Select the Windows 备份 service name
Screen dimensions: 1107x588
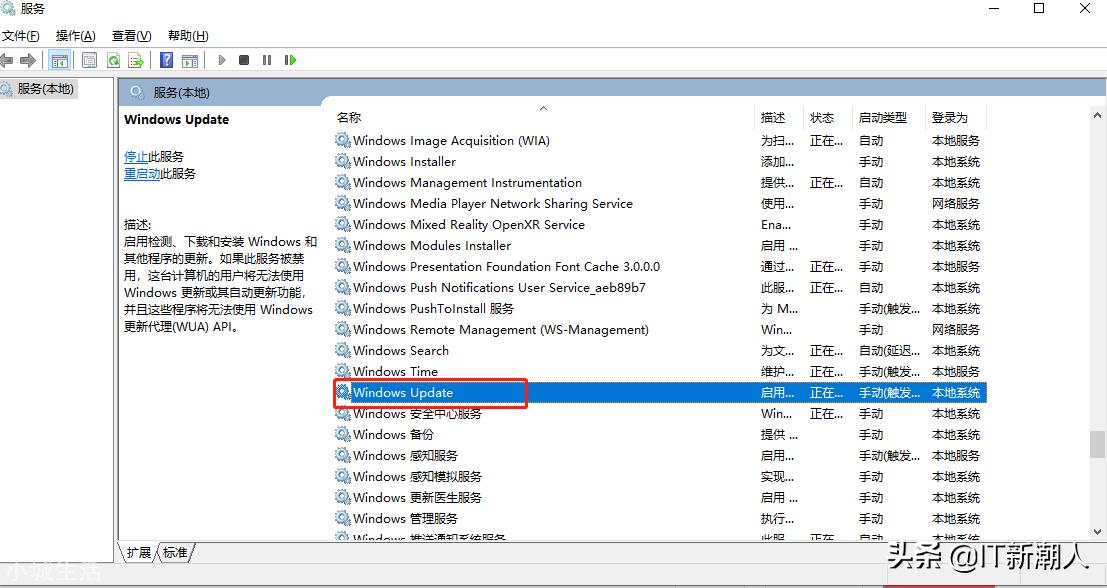[x=393, y=435]
